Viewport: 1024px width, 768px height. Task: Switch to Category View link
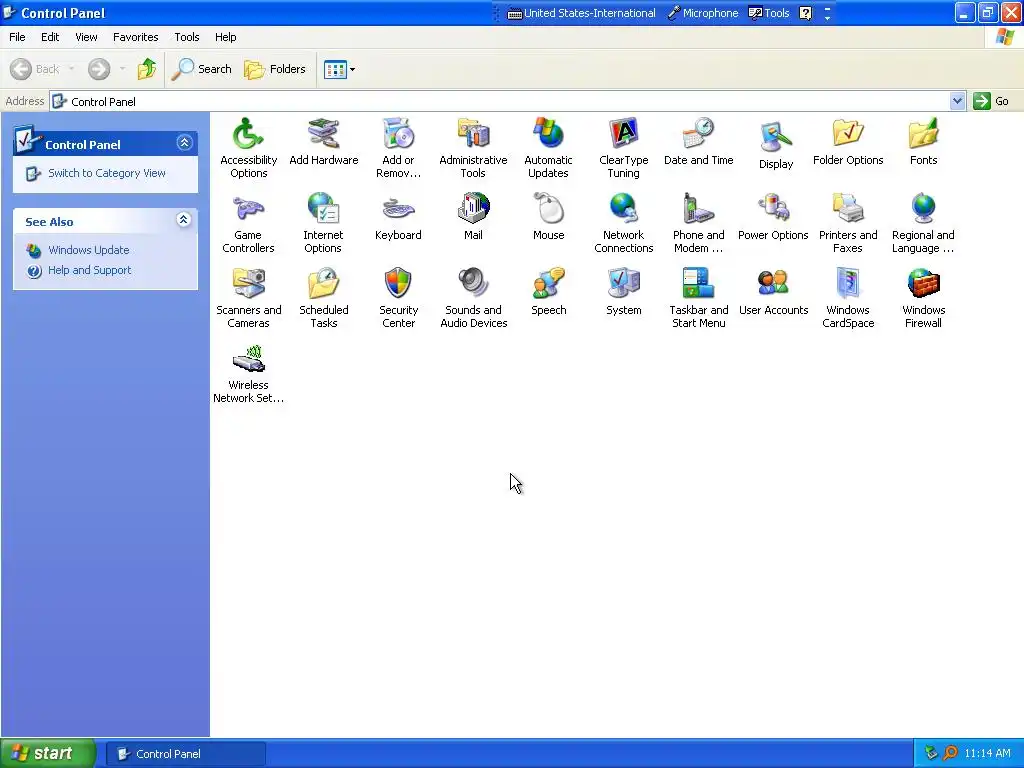pyautogui.click(x=106, y=173)
